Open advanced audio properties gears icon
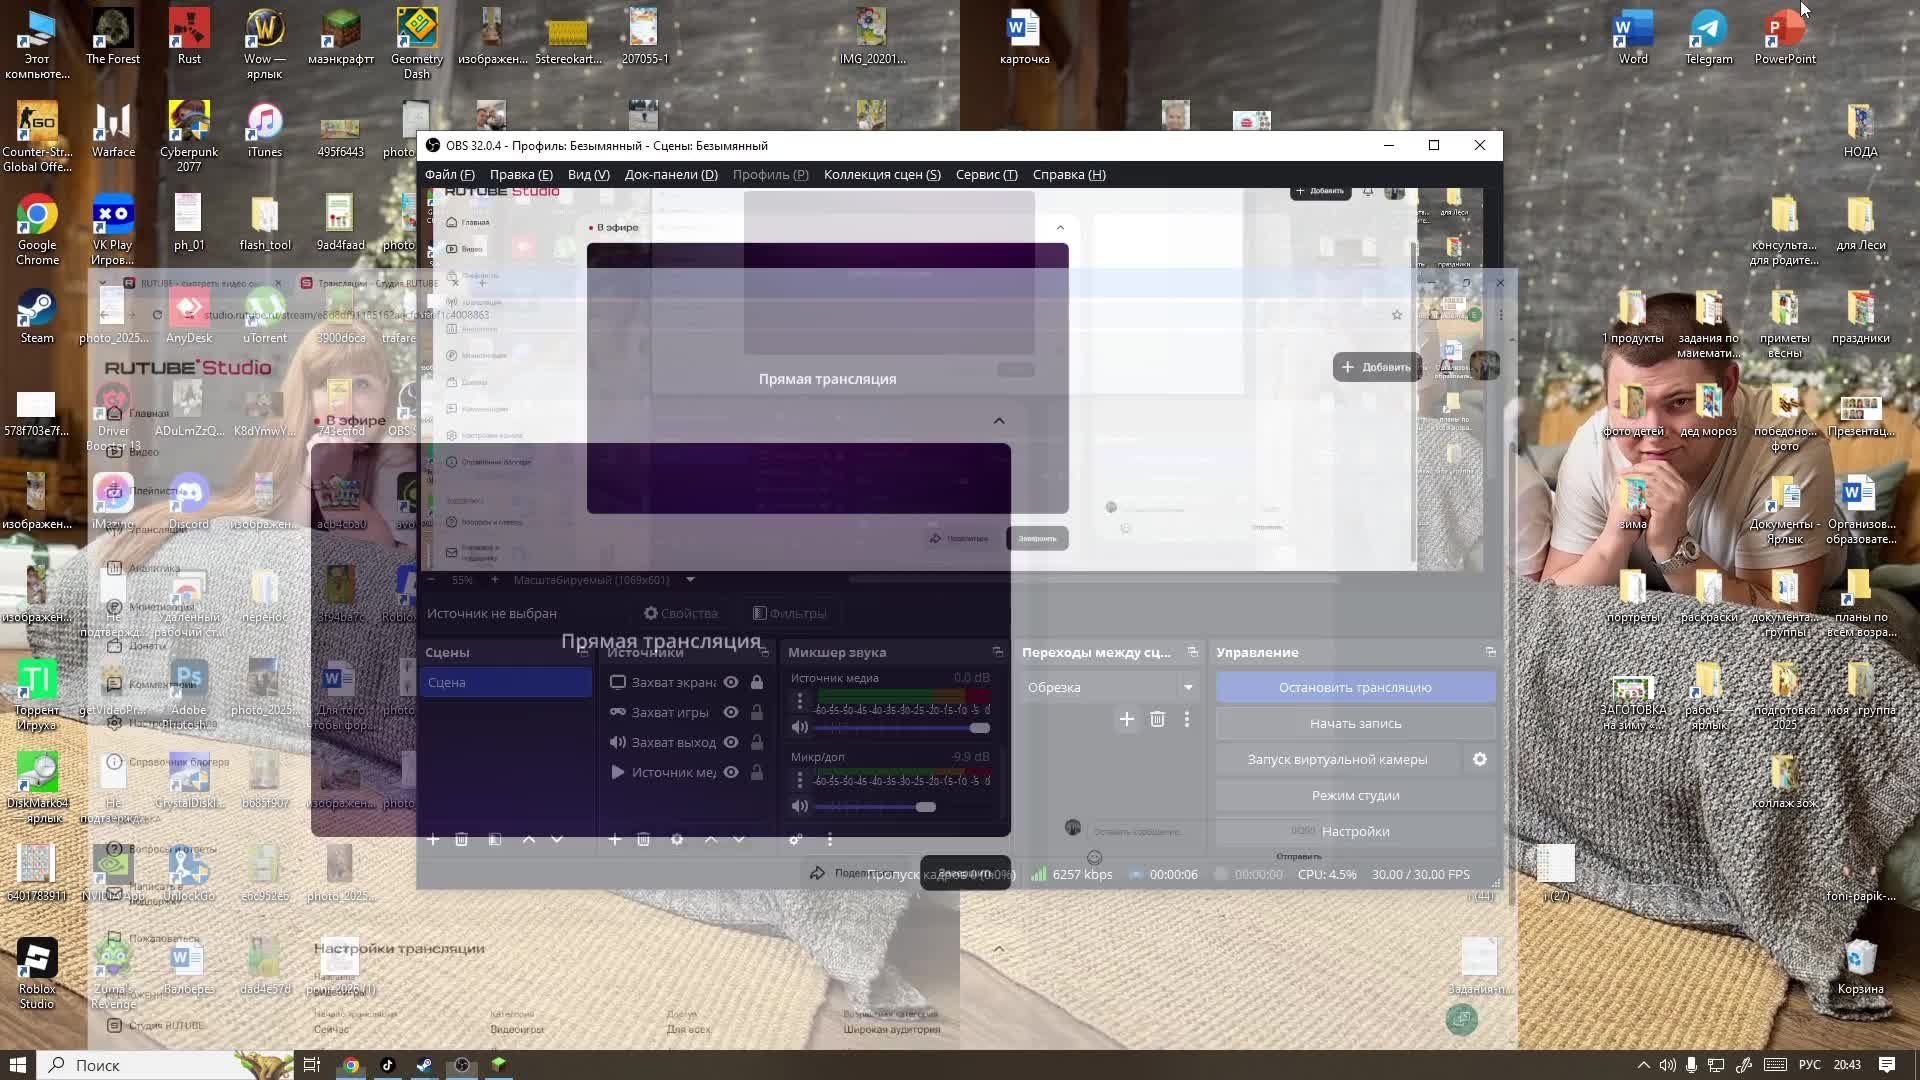Image resolution: width=1920 pixels, height=1080 pixels. coord(796,840)
